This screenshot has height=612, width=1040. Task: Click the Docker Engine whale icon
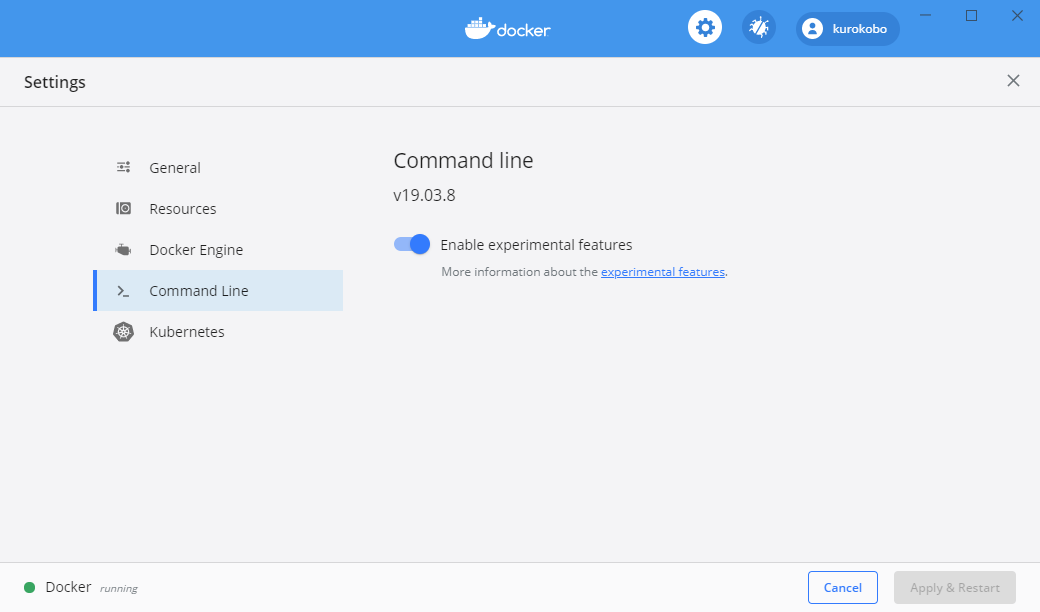tap(123, 250)
